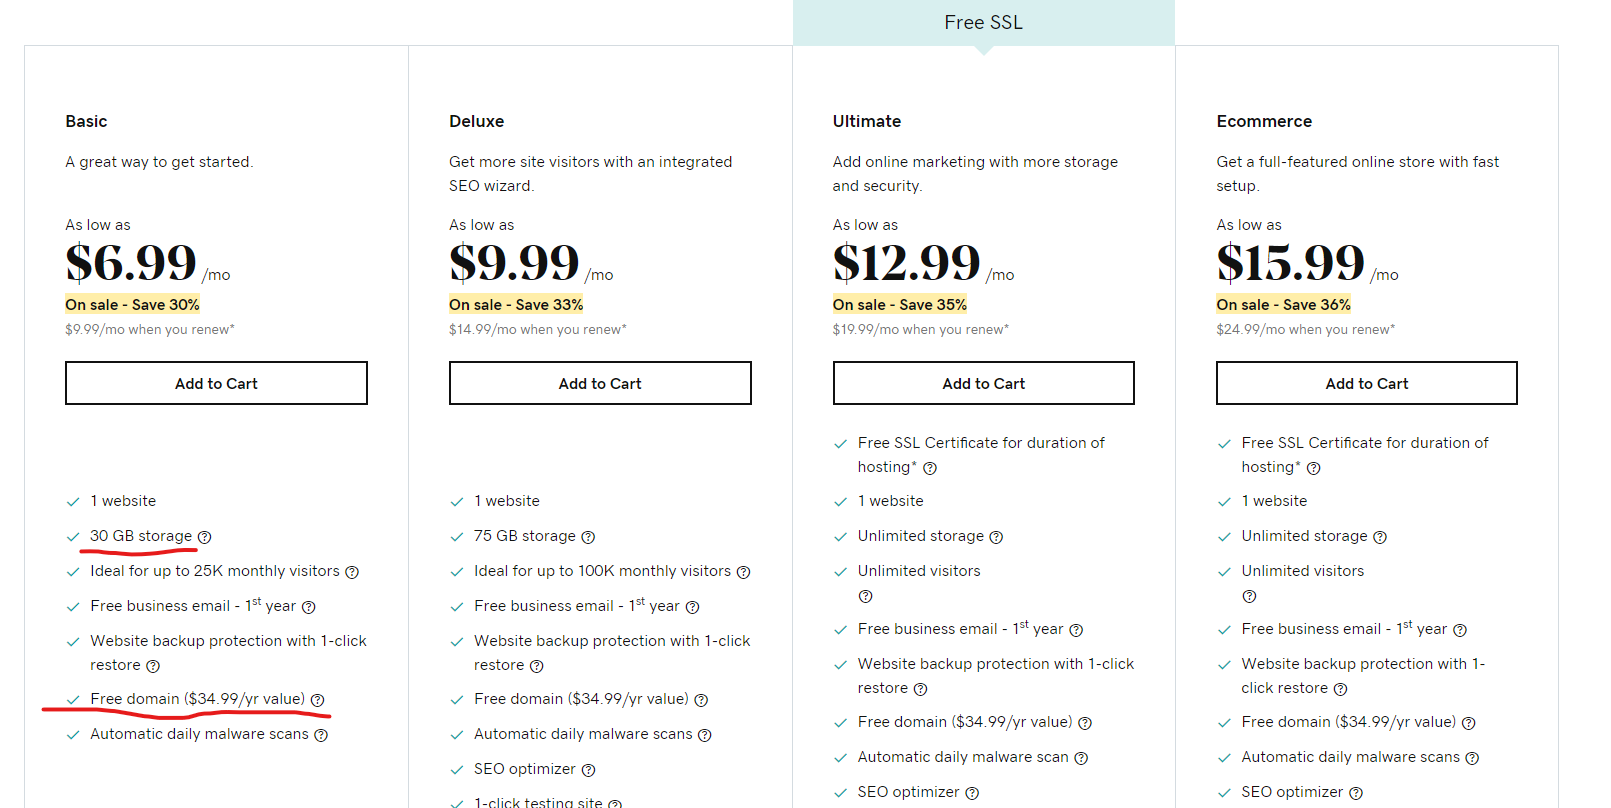Viewport: 1611px width, 808px height.
Task: Open help icon for 25K monthly visitors
Action: click(352, 572)
